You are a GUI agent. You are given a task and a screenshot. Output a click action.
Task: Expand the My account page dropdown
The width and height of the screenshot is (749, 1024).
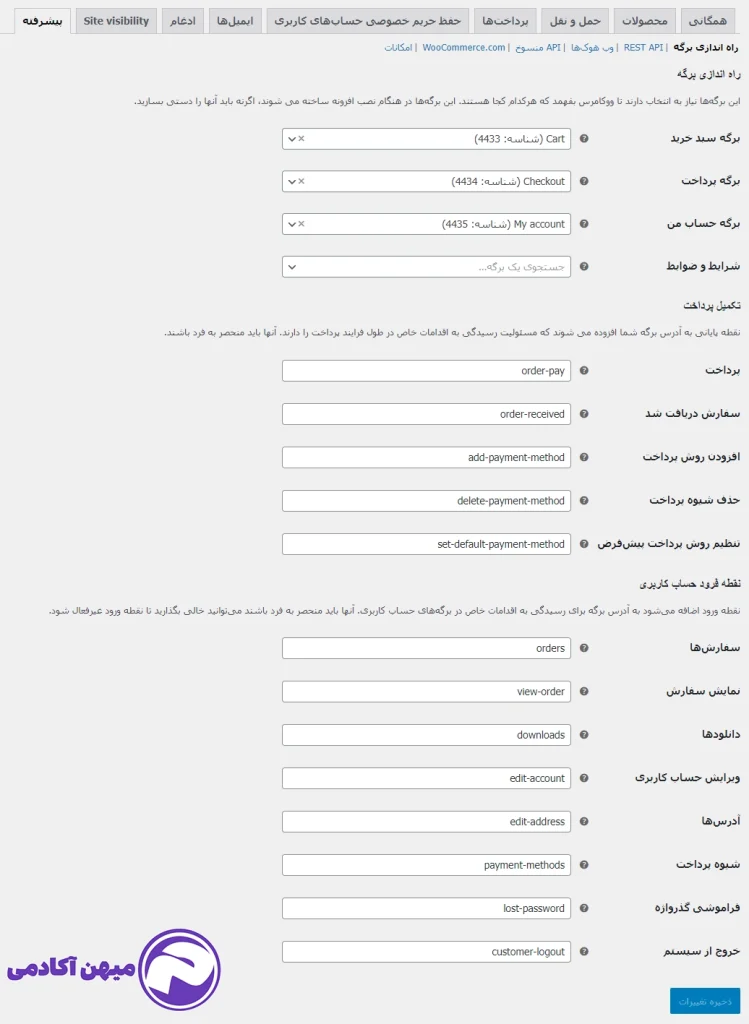[291, 224]
